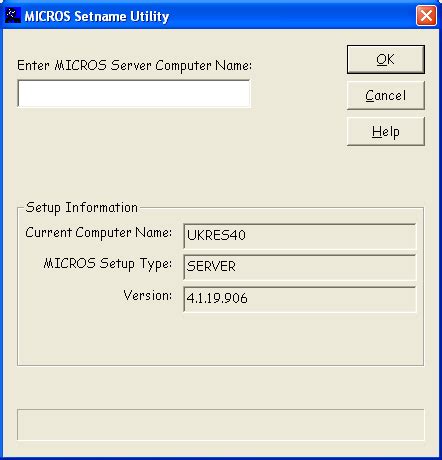Click the MICROS app icon in title bar
The image size is (442, 460).
pyautogui.click(x=13, y=16)
